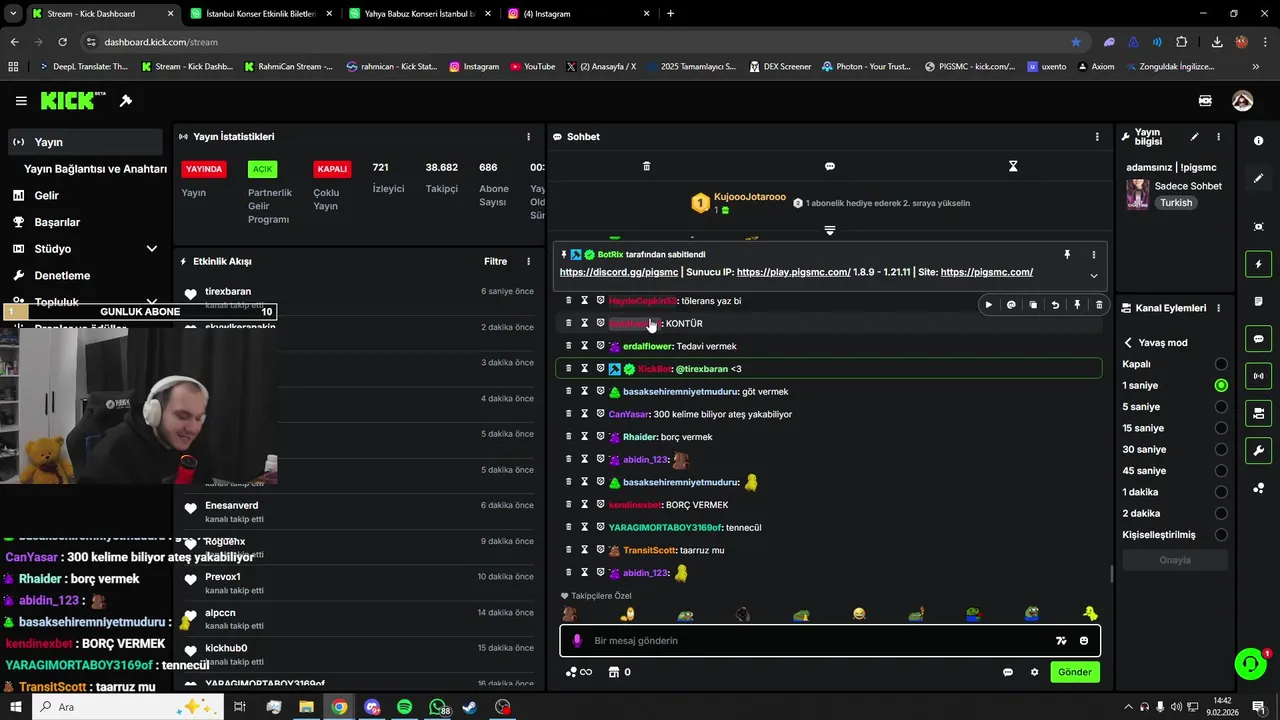This screenshot has height=720, width=1280.
Task: Go back from Yavaş mod with arrow
Action: 1129,342
